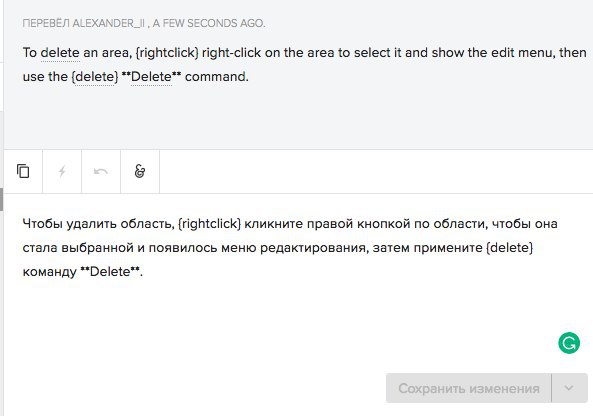
Task: Click underlined glossary term delete in first source line
Action: pyautogui.click(x=60, y=53)
